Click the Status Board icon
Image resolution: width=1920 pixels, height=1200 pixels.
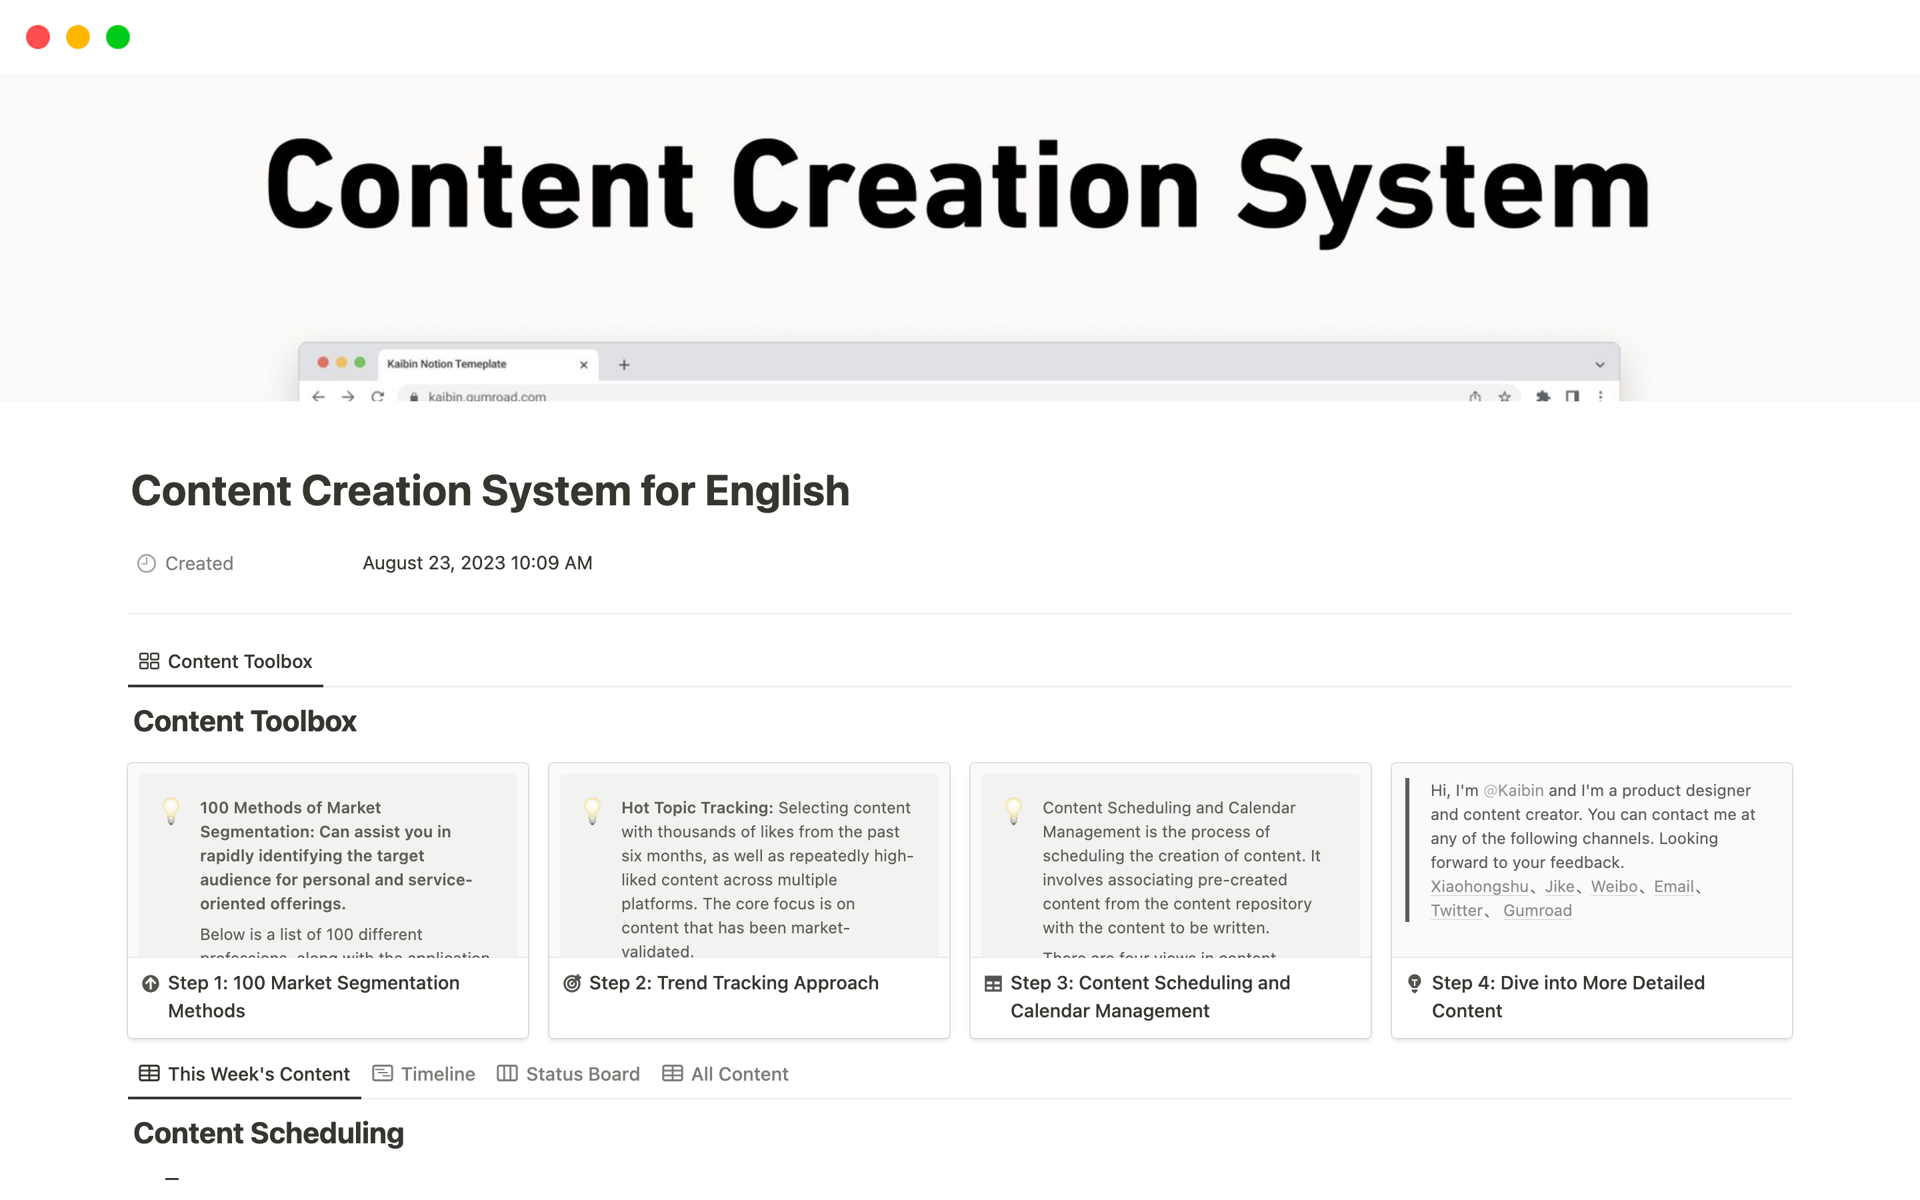(507, 1073)
